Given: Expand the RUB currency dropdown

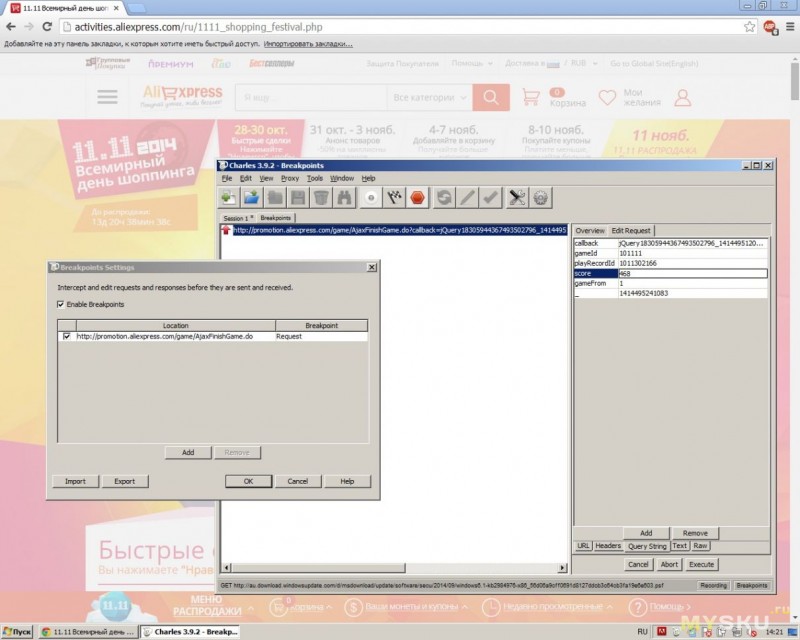Looking at the screenshot, I should tap(584, 63).
